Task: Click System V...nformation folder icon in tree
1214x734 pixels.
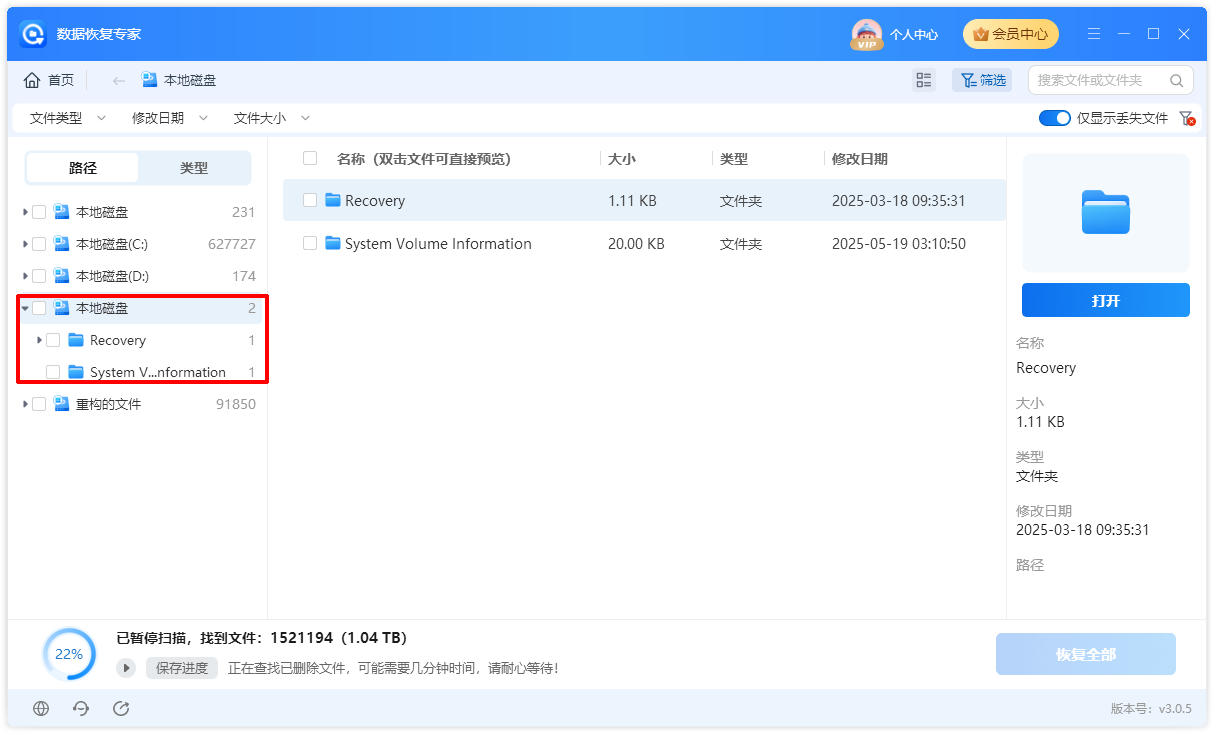Action: pyautogui.click(x=76, y=372)
